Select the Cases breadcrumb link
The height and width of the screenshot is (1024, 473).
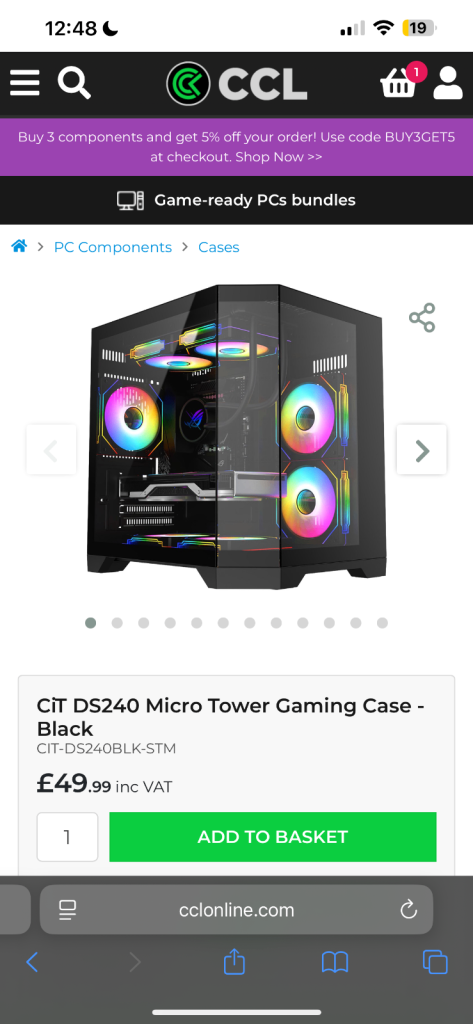point(219,248)
